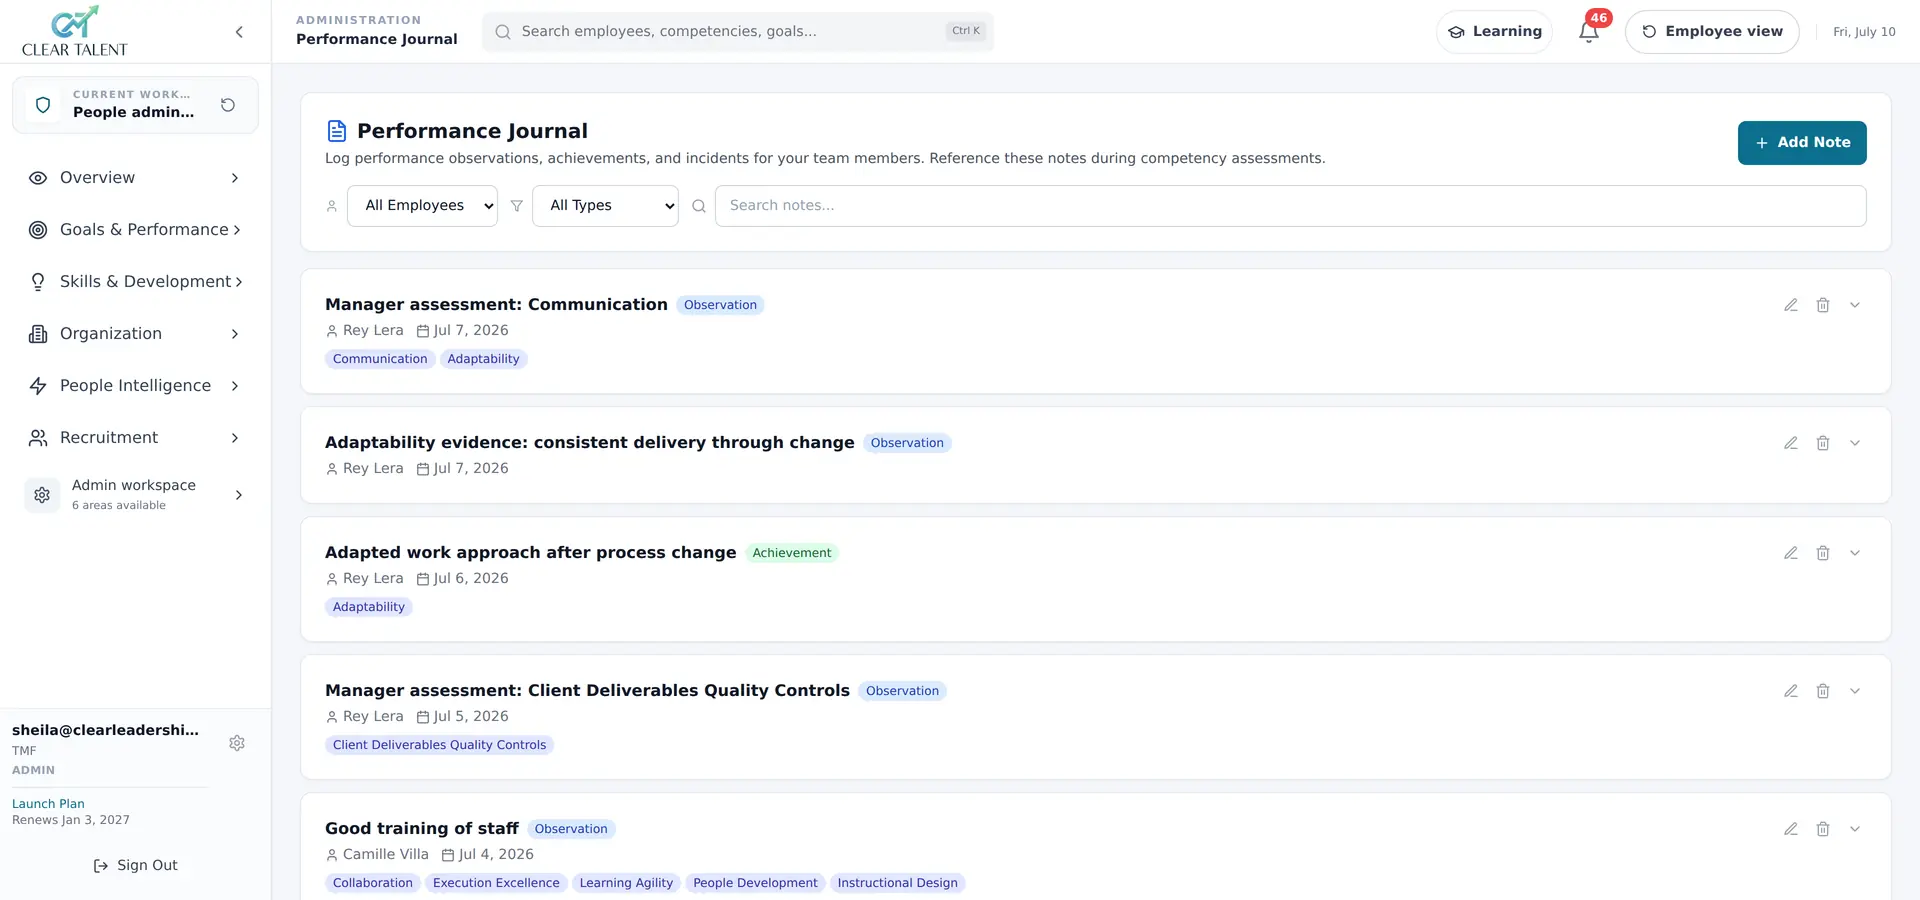Image resolution: width=1920 pixels, height=900 pixels.
Task: Click the Achievement type badge
Action: [791, 553]
